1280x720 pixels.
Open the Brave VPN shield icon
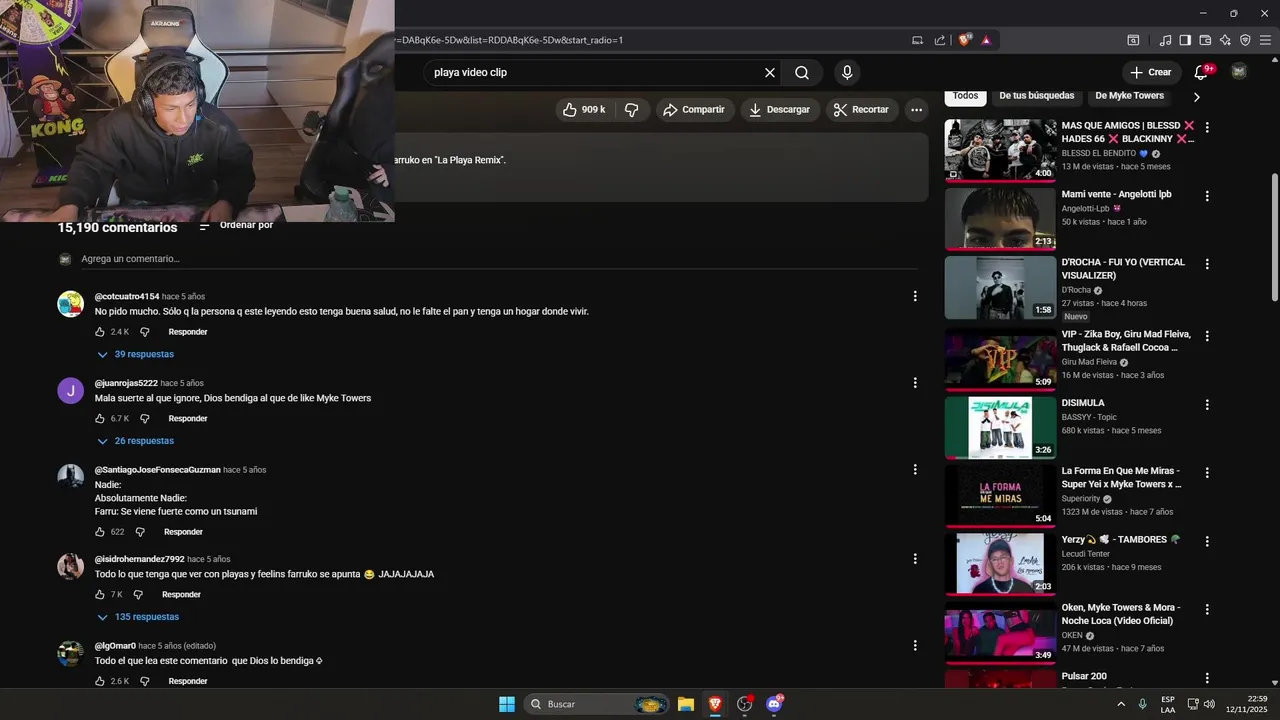[x=1245, y=40]
